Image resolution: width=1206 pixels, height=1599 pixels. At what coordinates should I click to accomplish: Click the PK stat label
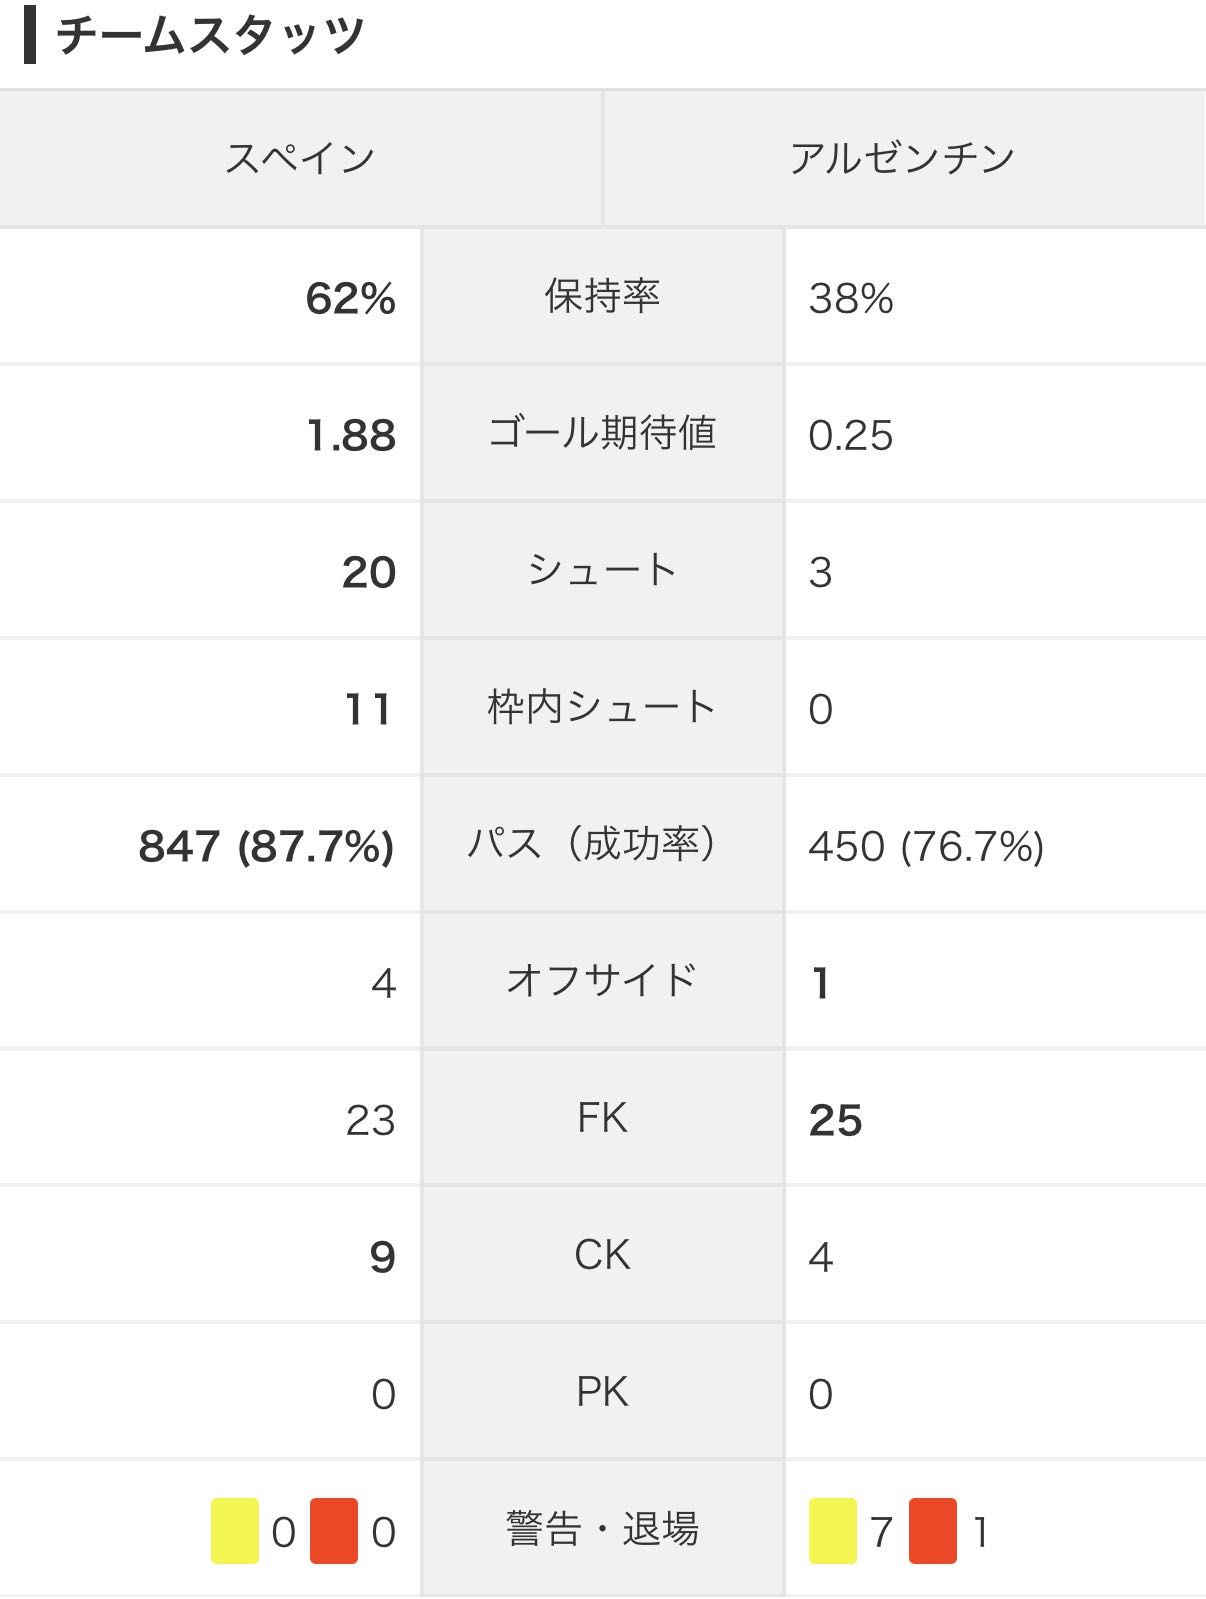coord(602,1392)
